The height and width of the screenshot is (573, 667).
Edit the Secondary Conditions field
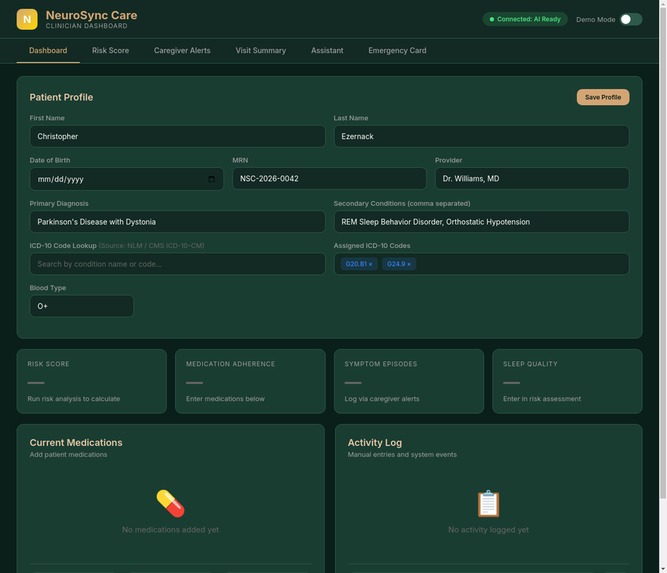pos(482,222)
